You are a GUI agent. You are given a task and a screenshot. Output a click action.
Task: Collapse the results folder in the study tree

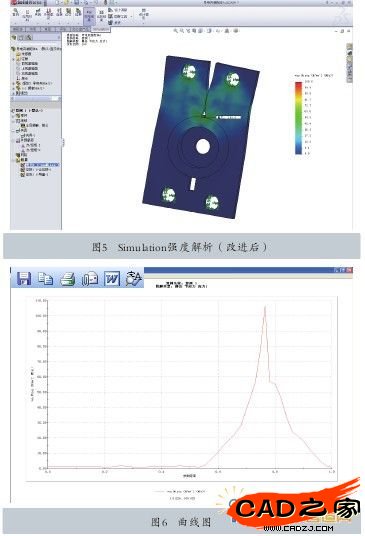point(14,160)
